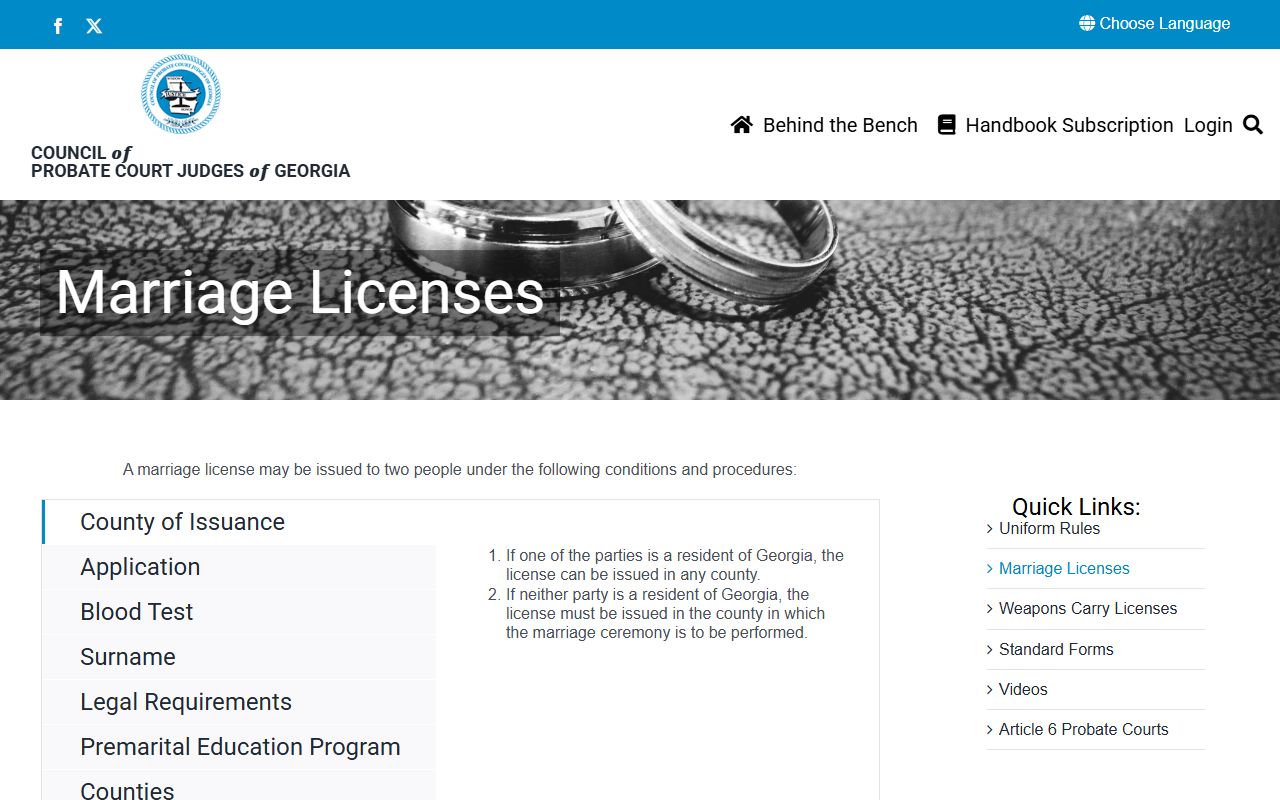Open the search magnifier icon
Screen dimensions: 1280x800
tap(1253, 125)
